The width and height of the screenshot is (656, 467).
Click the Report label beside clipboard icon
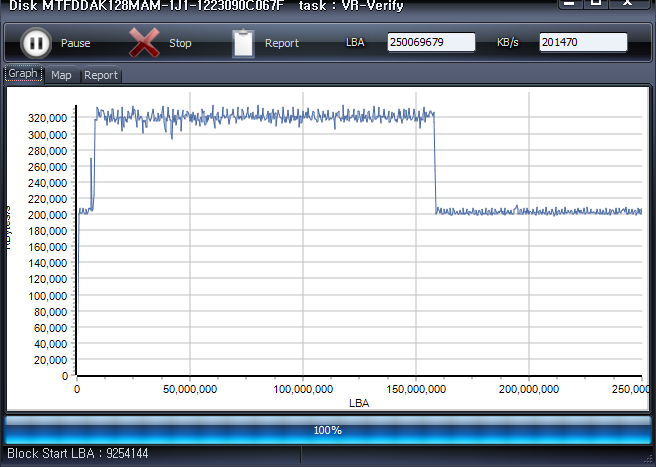[x=282, y=43]
